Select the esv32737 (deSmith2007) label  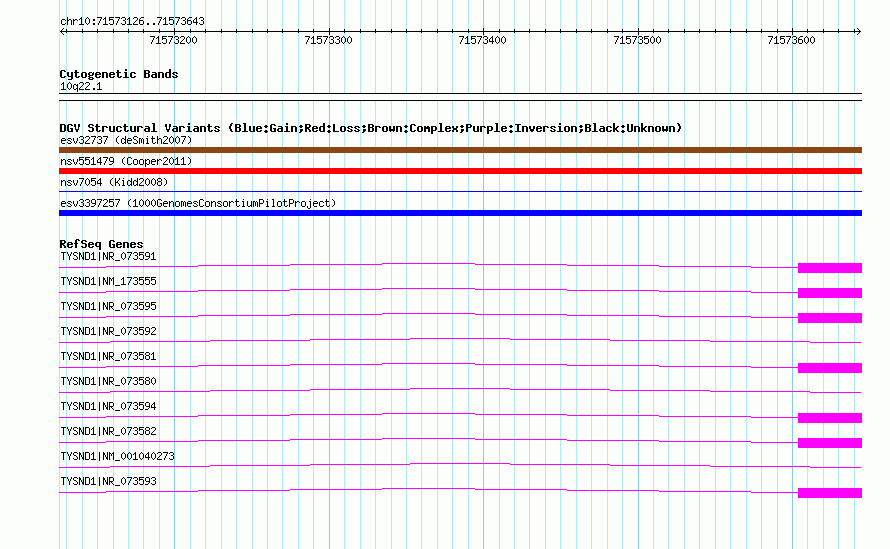click(126, 140)
